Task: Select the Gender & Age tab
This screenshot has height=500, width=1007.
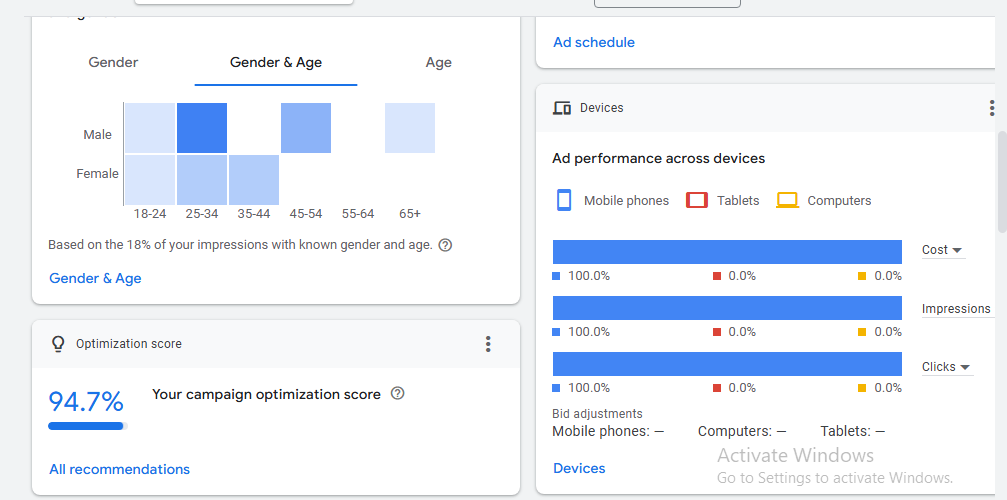Action: pos(276,62)
